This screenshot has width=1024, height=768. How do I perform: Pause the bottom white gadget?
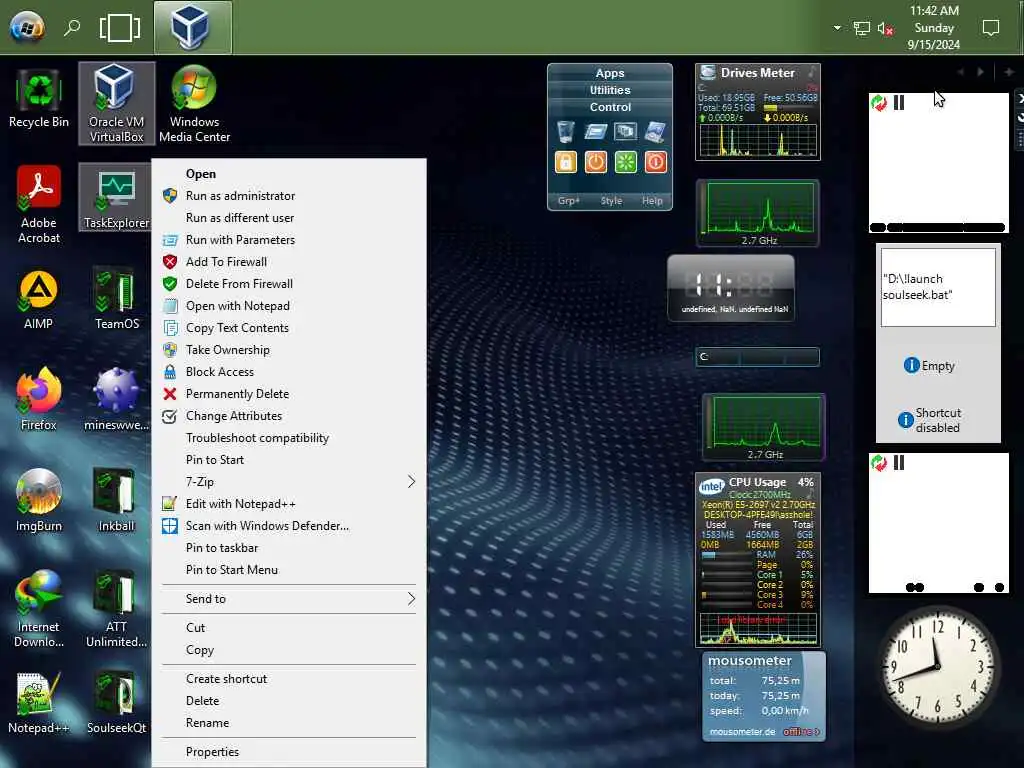[x=899, y=463]
